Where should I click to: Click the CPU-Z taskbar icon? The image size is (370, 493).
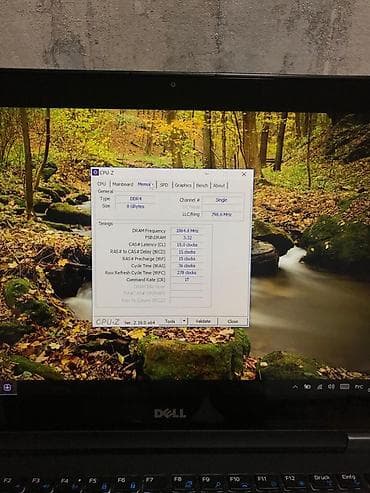(7, 387)
